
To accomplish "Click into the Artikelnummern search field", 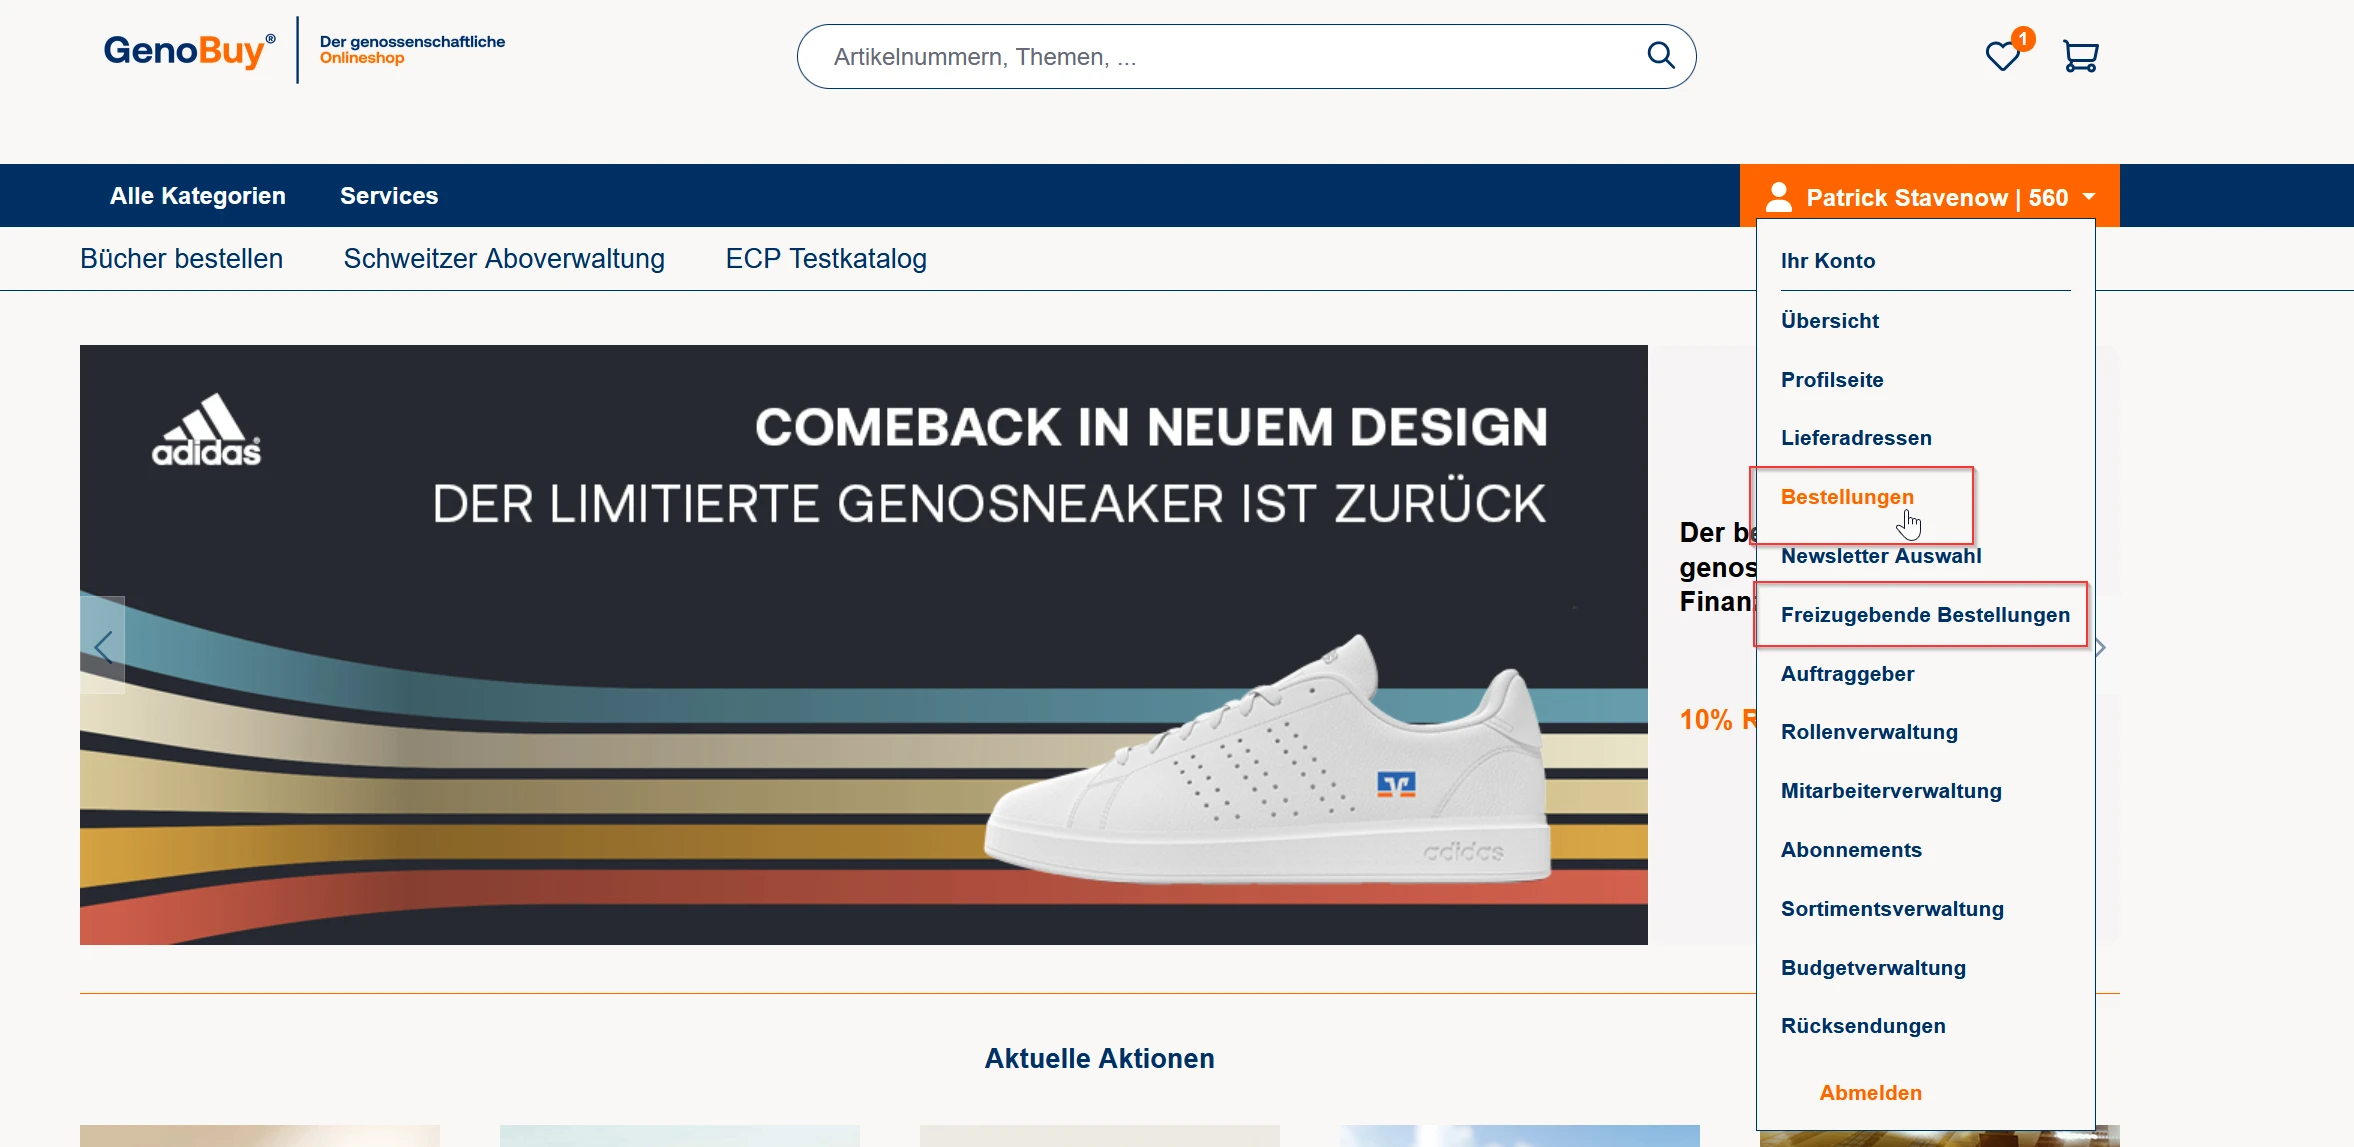I will coord(1200,57).
